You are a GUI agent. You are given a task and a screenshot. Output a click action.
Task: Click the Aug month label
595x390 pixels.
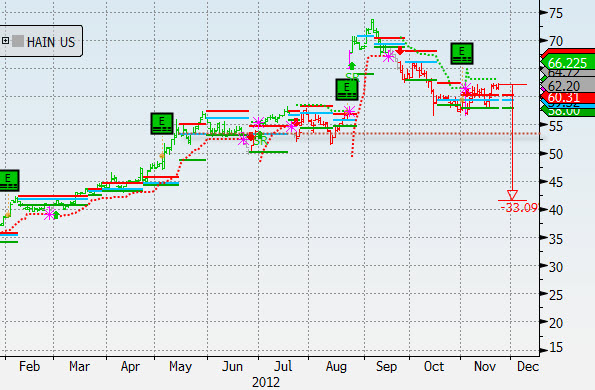(x=336, y=367)
